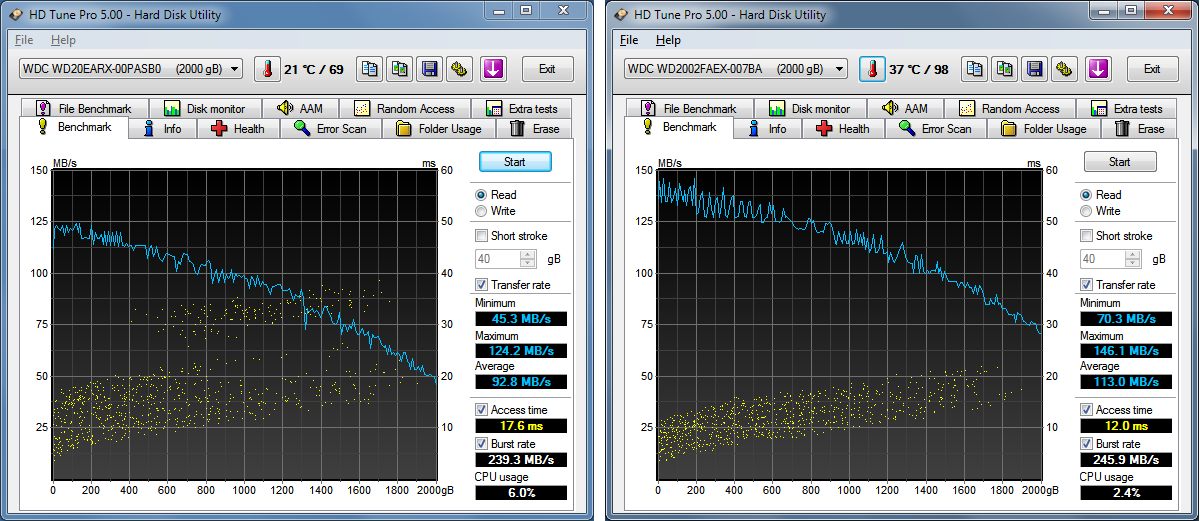Click Start button in WD20EARX window
The image size is (1200, 521).
[515, 161]
